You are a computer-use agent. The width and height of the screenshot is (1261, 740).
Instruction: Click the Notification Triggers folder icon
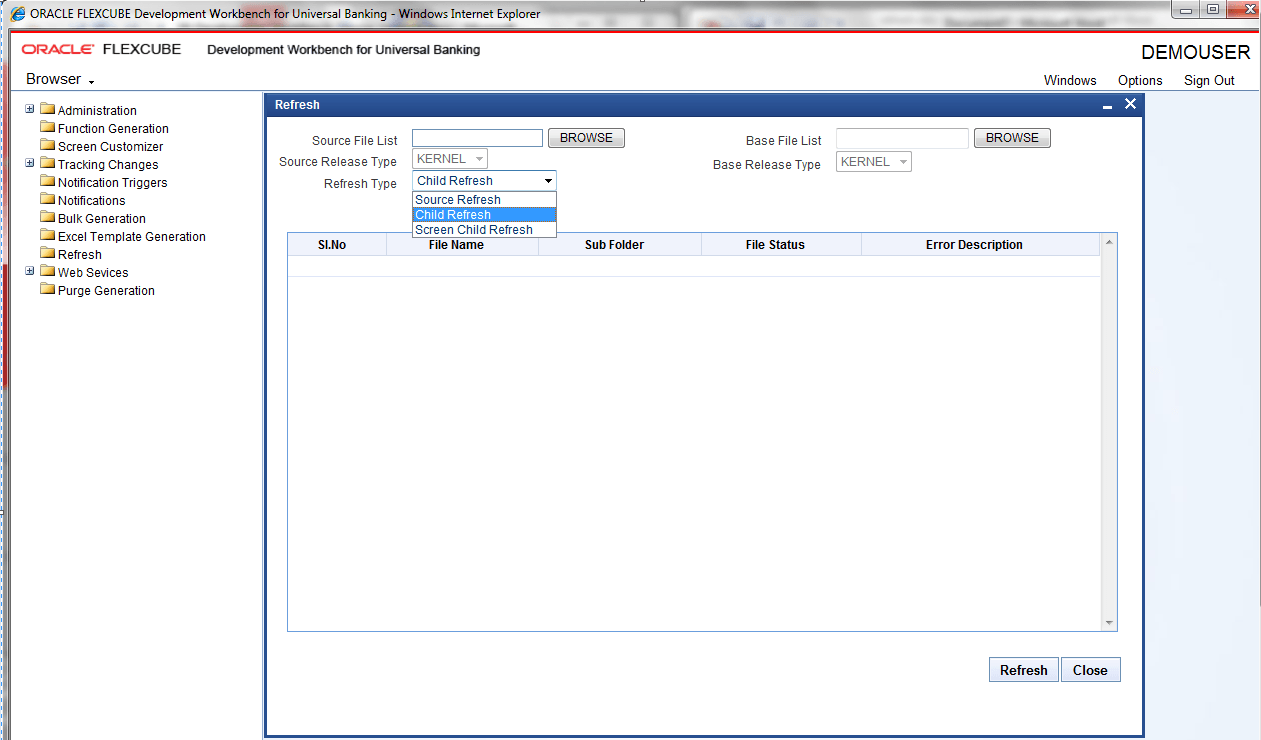click(x=47, y=182)
